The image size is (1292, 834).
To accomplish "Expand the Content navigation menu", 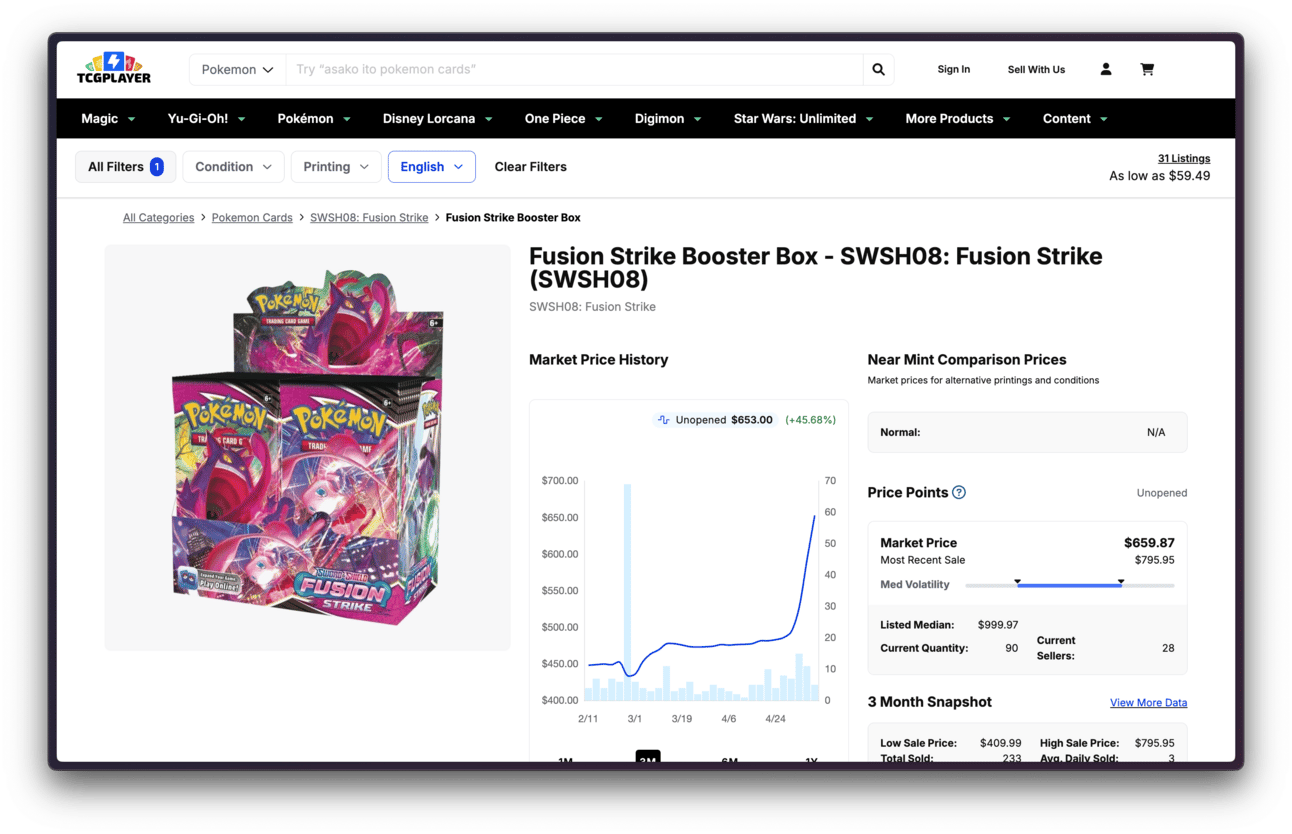I will tap(1075, 118).
